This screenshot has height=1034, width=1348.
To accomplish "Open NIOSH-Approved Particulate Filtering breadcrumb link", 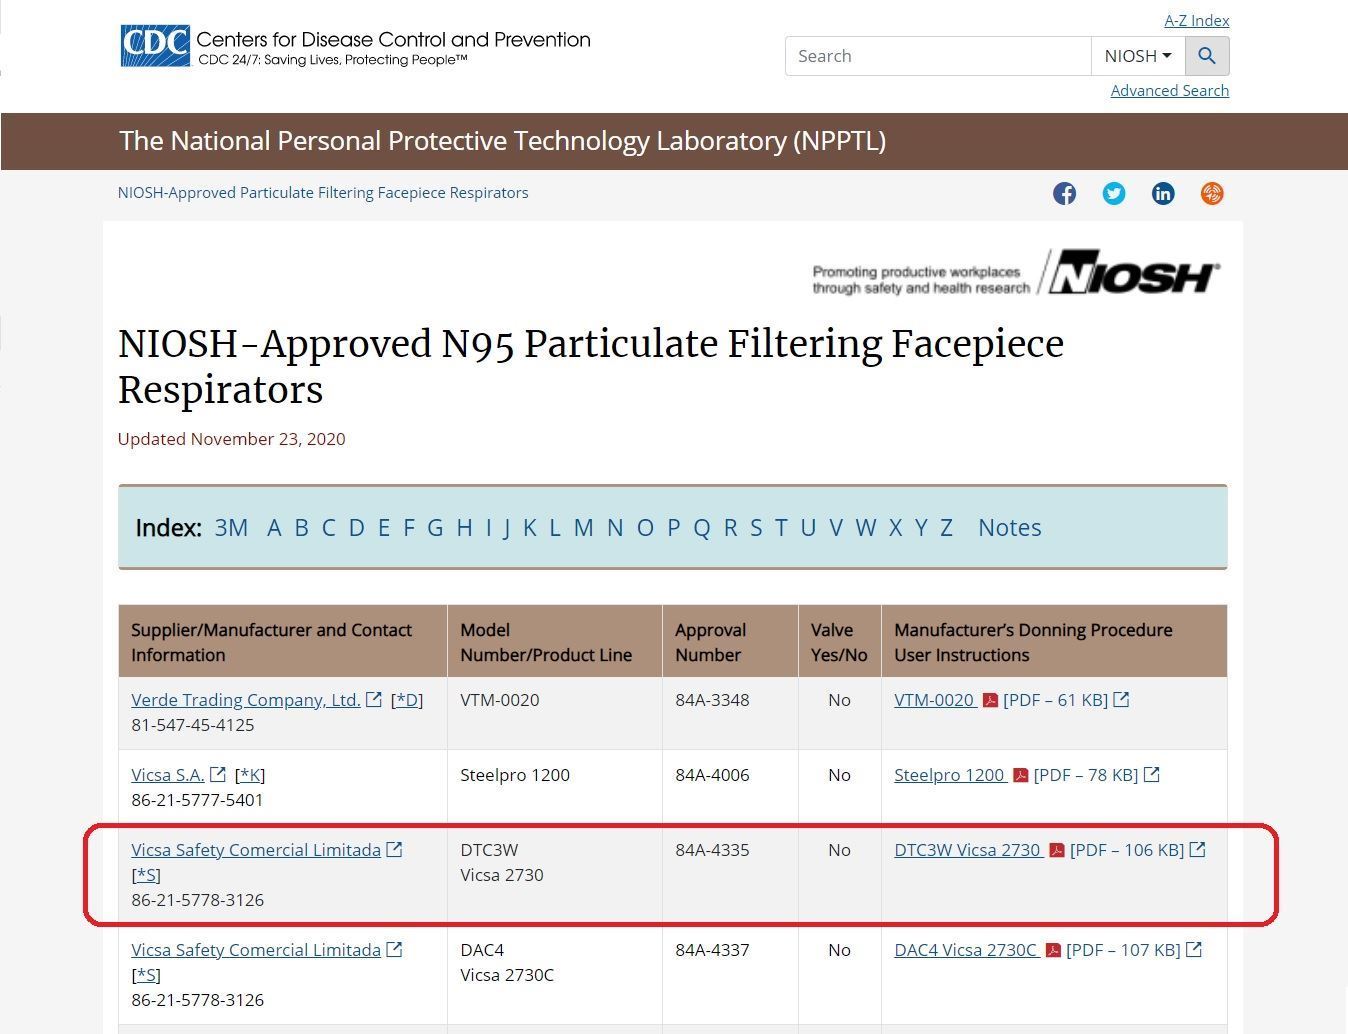I will [323, 192].
